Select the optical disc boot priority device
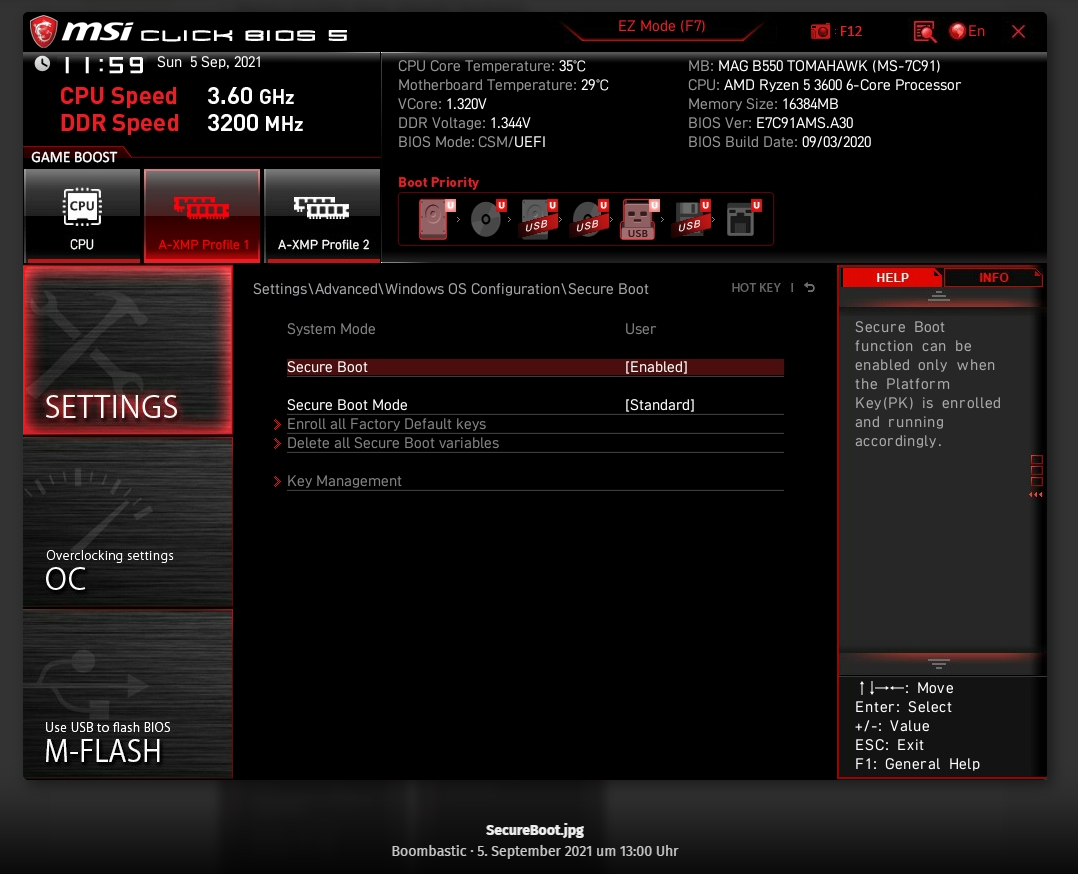This screenshot has width=1078, height=874. 487,219
